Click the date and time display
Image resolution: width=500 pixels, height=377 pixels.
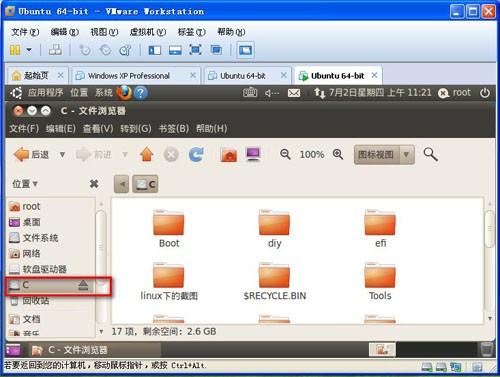tap(380, 93)
